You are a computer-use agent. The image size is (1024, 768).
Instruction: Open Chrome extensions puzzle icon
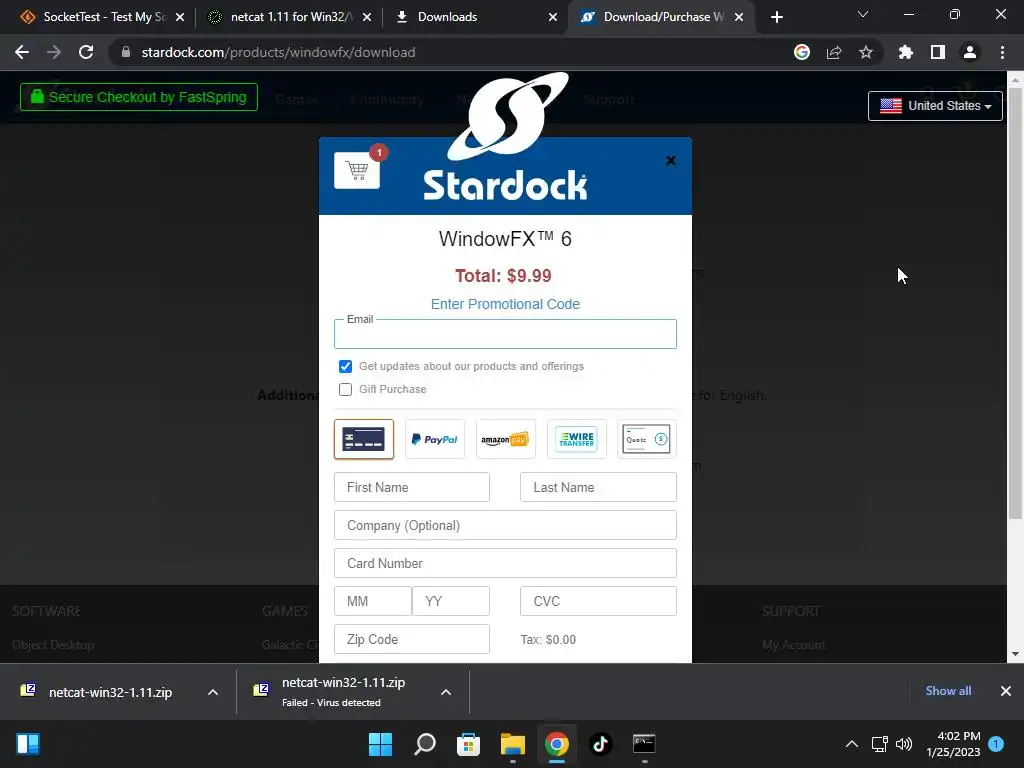(906, 52)
